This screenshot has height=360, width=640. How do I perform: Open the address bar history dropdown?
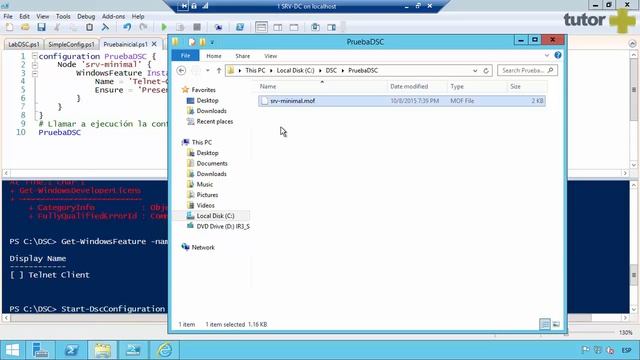coord(475,71)
